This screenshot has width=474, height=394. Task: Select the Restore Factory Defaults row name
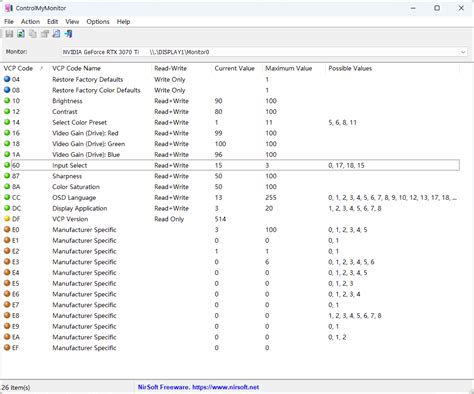point(88,79)
